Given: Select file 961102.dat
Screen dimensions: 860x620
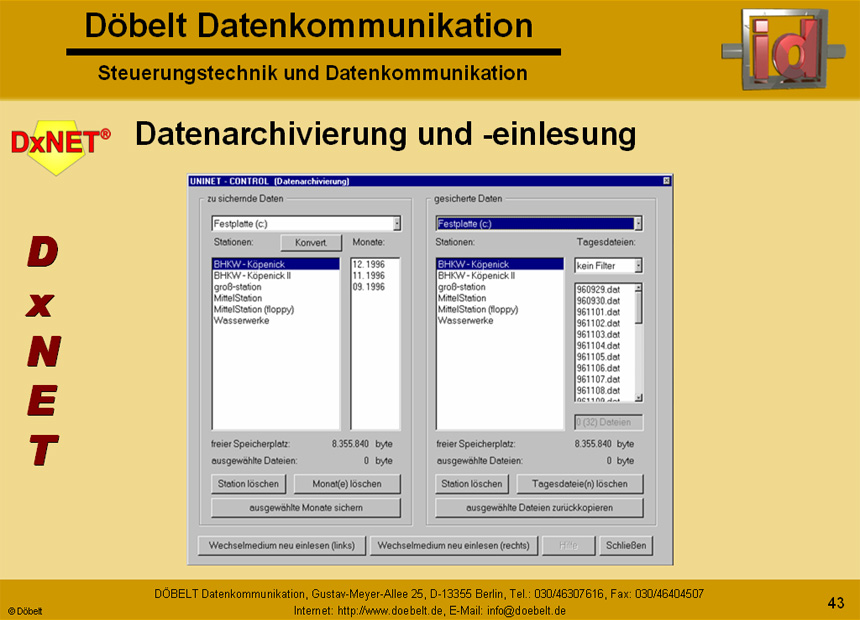Looking at the screenshot, I should click(605, 323).
